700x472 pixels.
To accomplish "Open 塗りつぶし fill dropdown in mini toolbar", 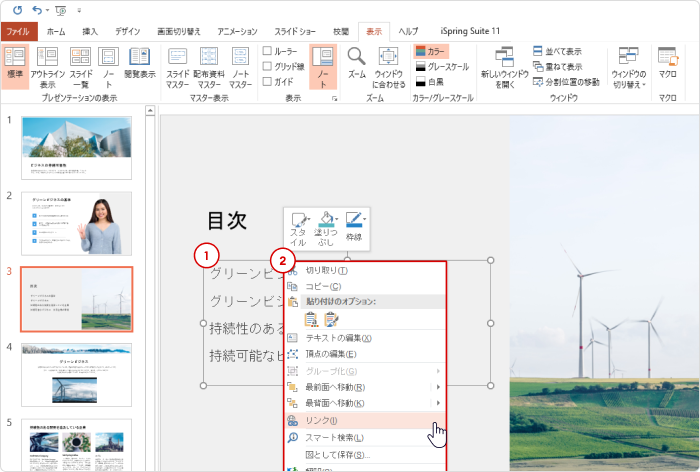I will pyautogui.click(x=326, y=229).
